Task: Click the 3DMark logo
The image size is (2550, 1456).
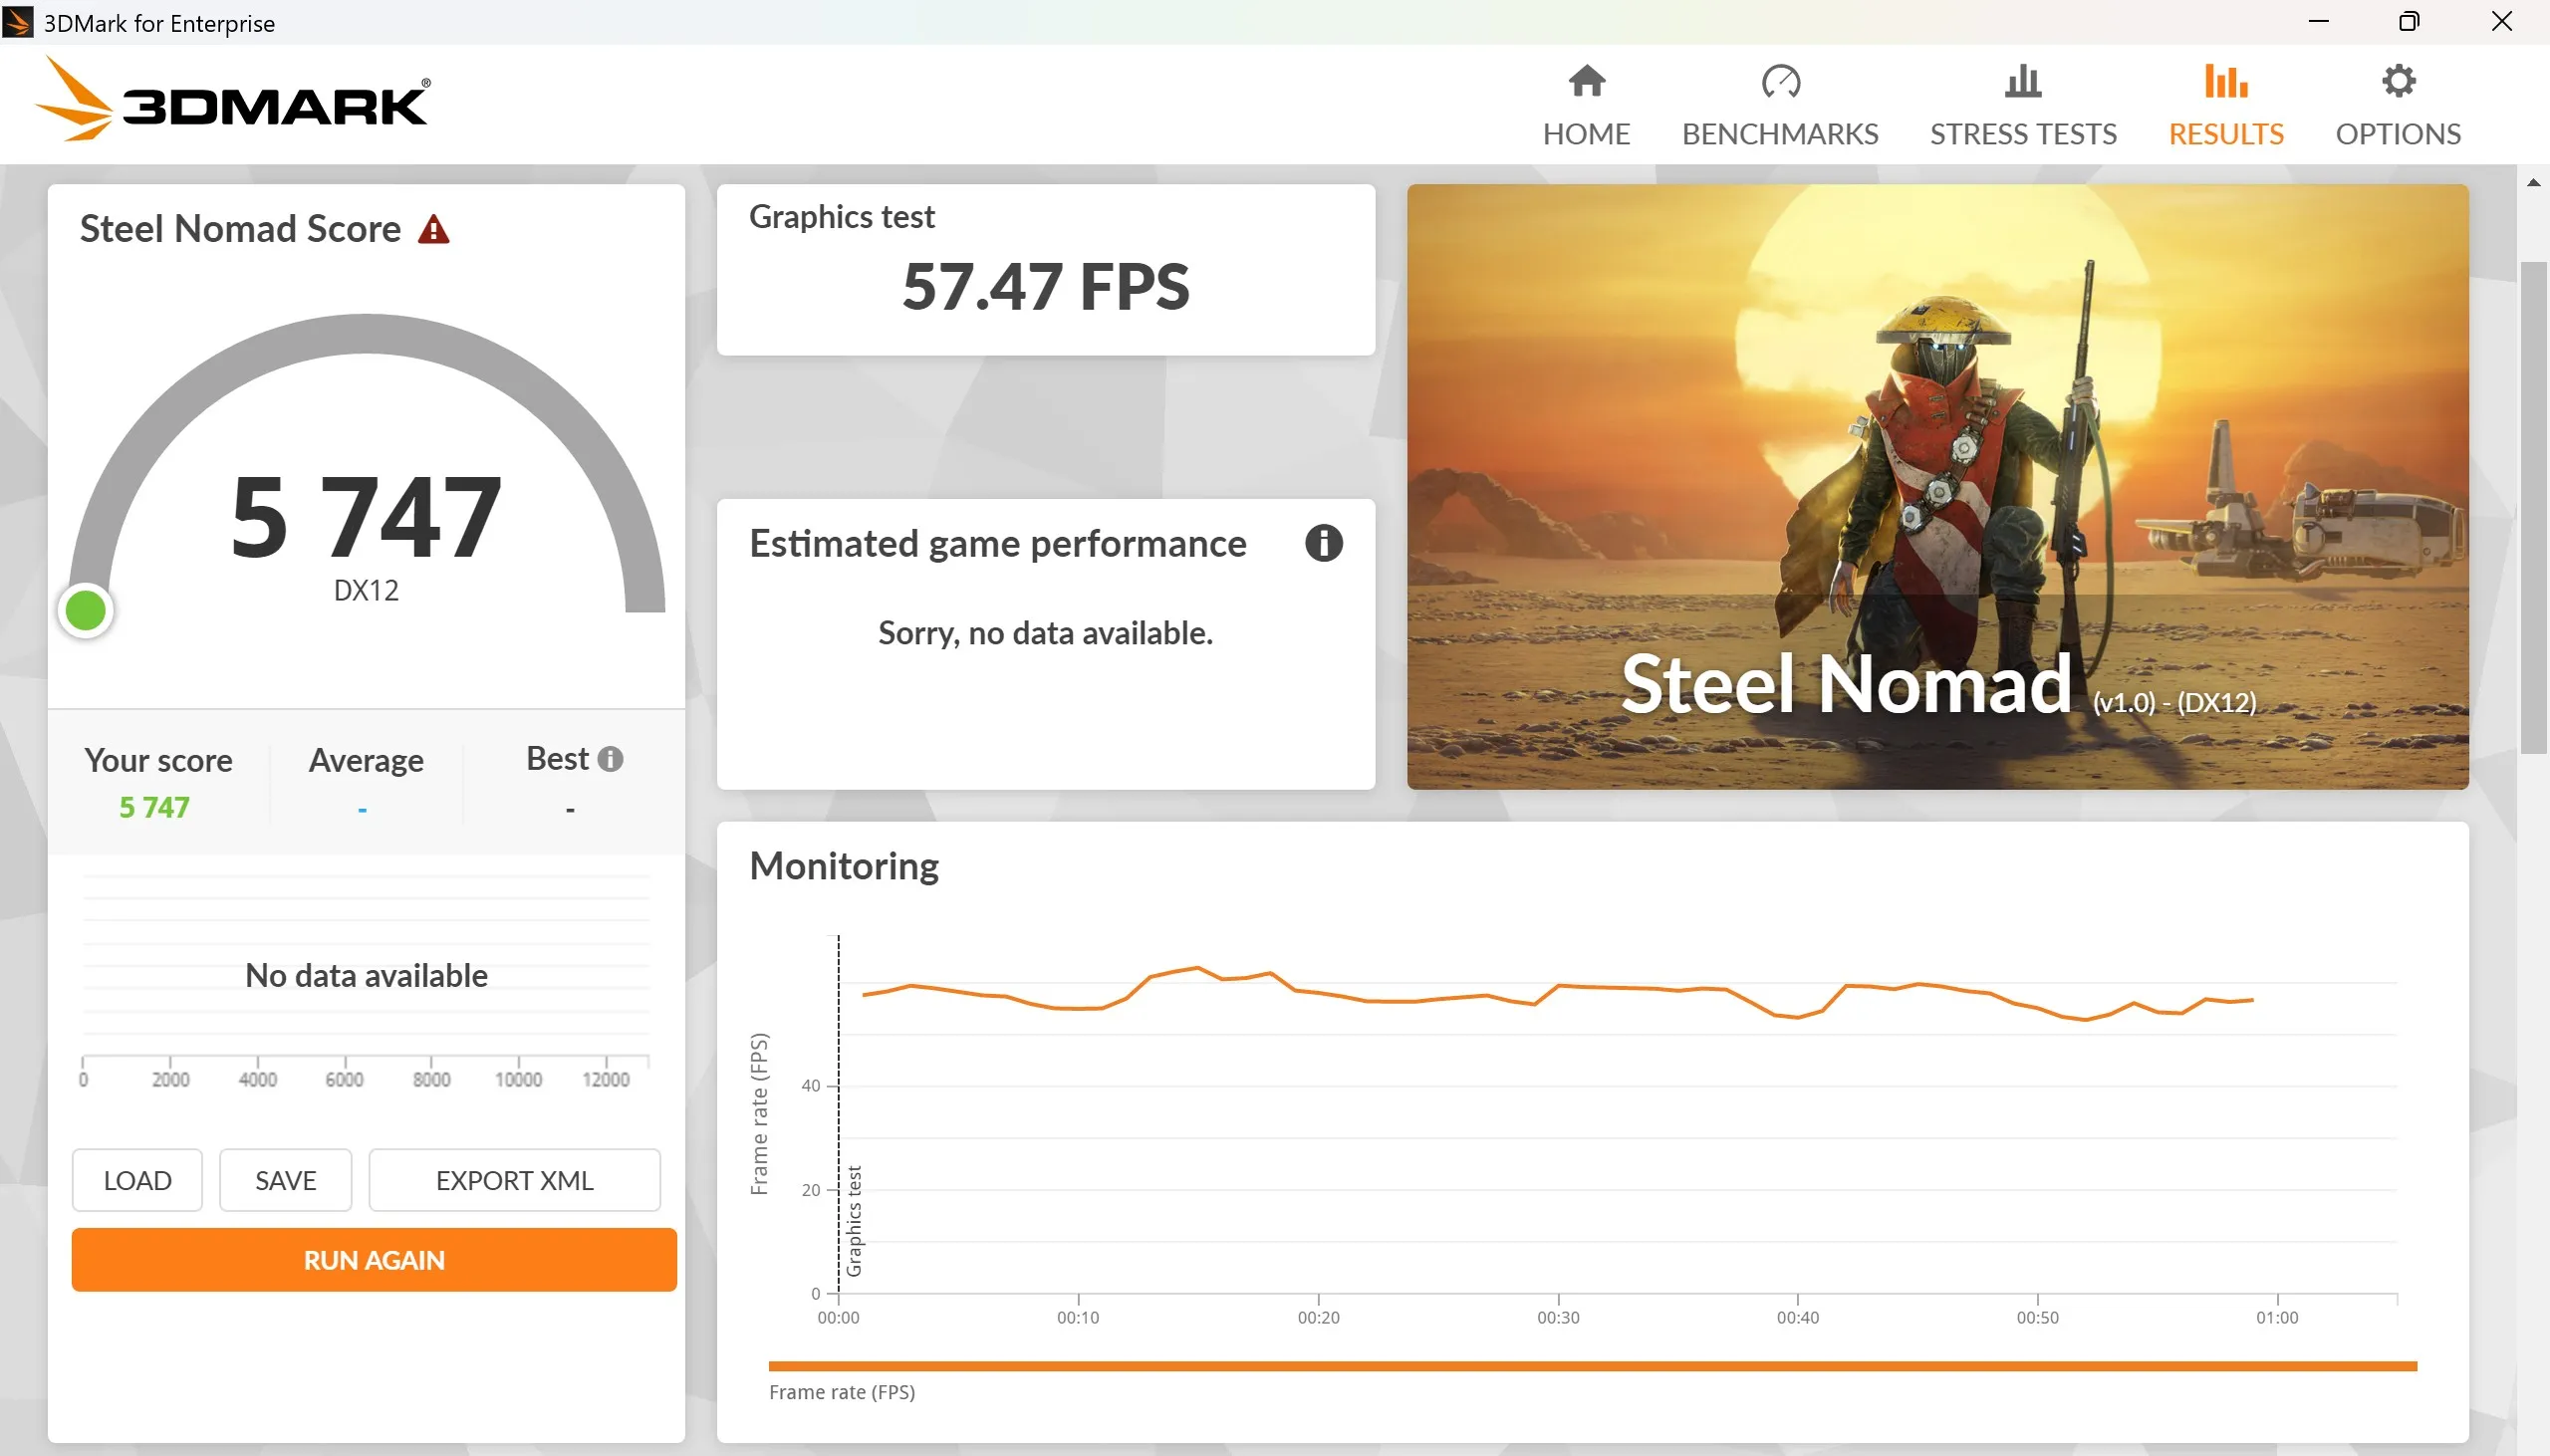Action: point(233,100)
